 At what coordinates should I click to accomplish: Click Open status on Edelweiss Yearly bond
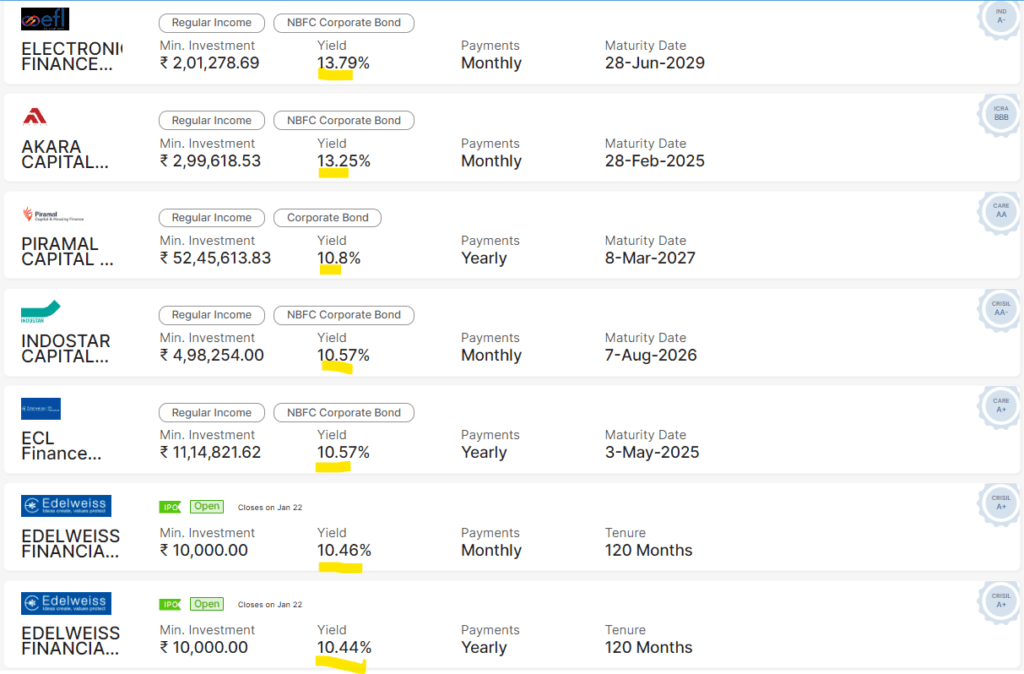[207, 604]
